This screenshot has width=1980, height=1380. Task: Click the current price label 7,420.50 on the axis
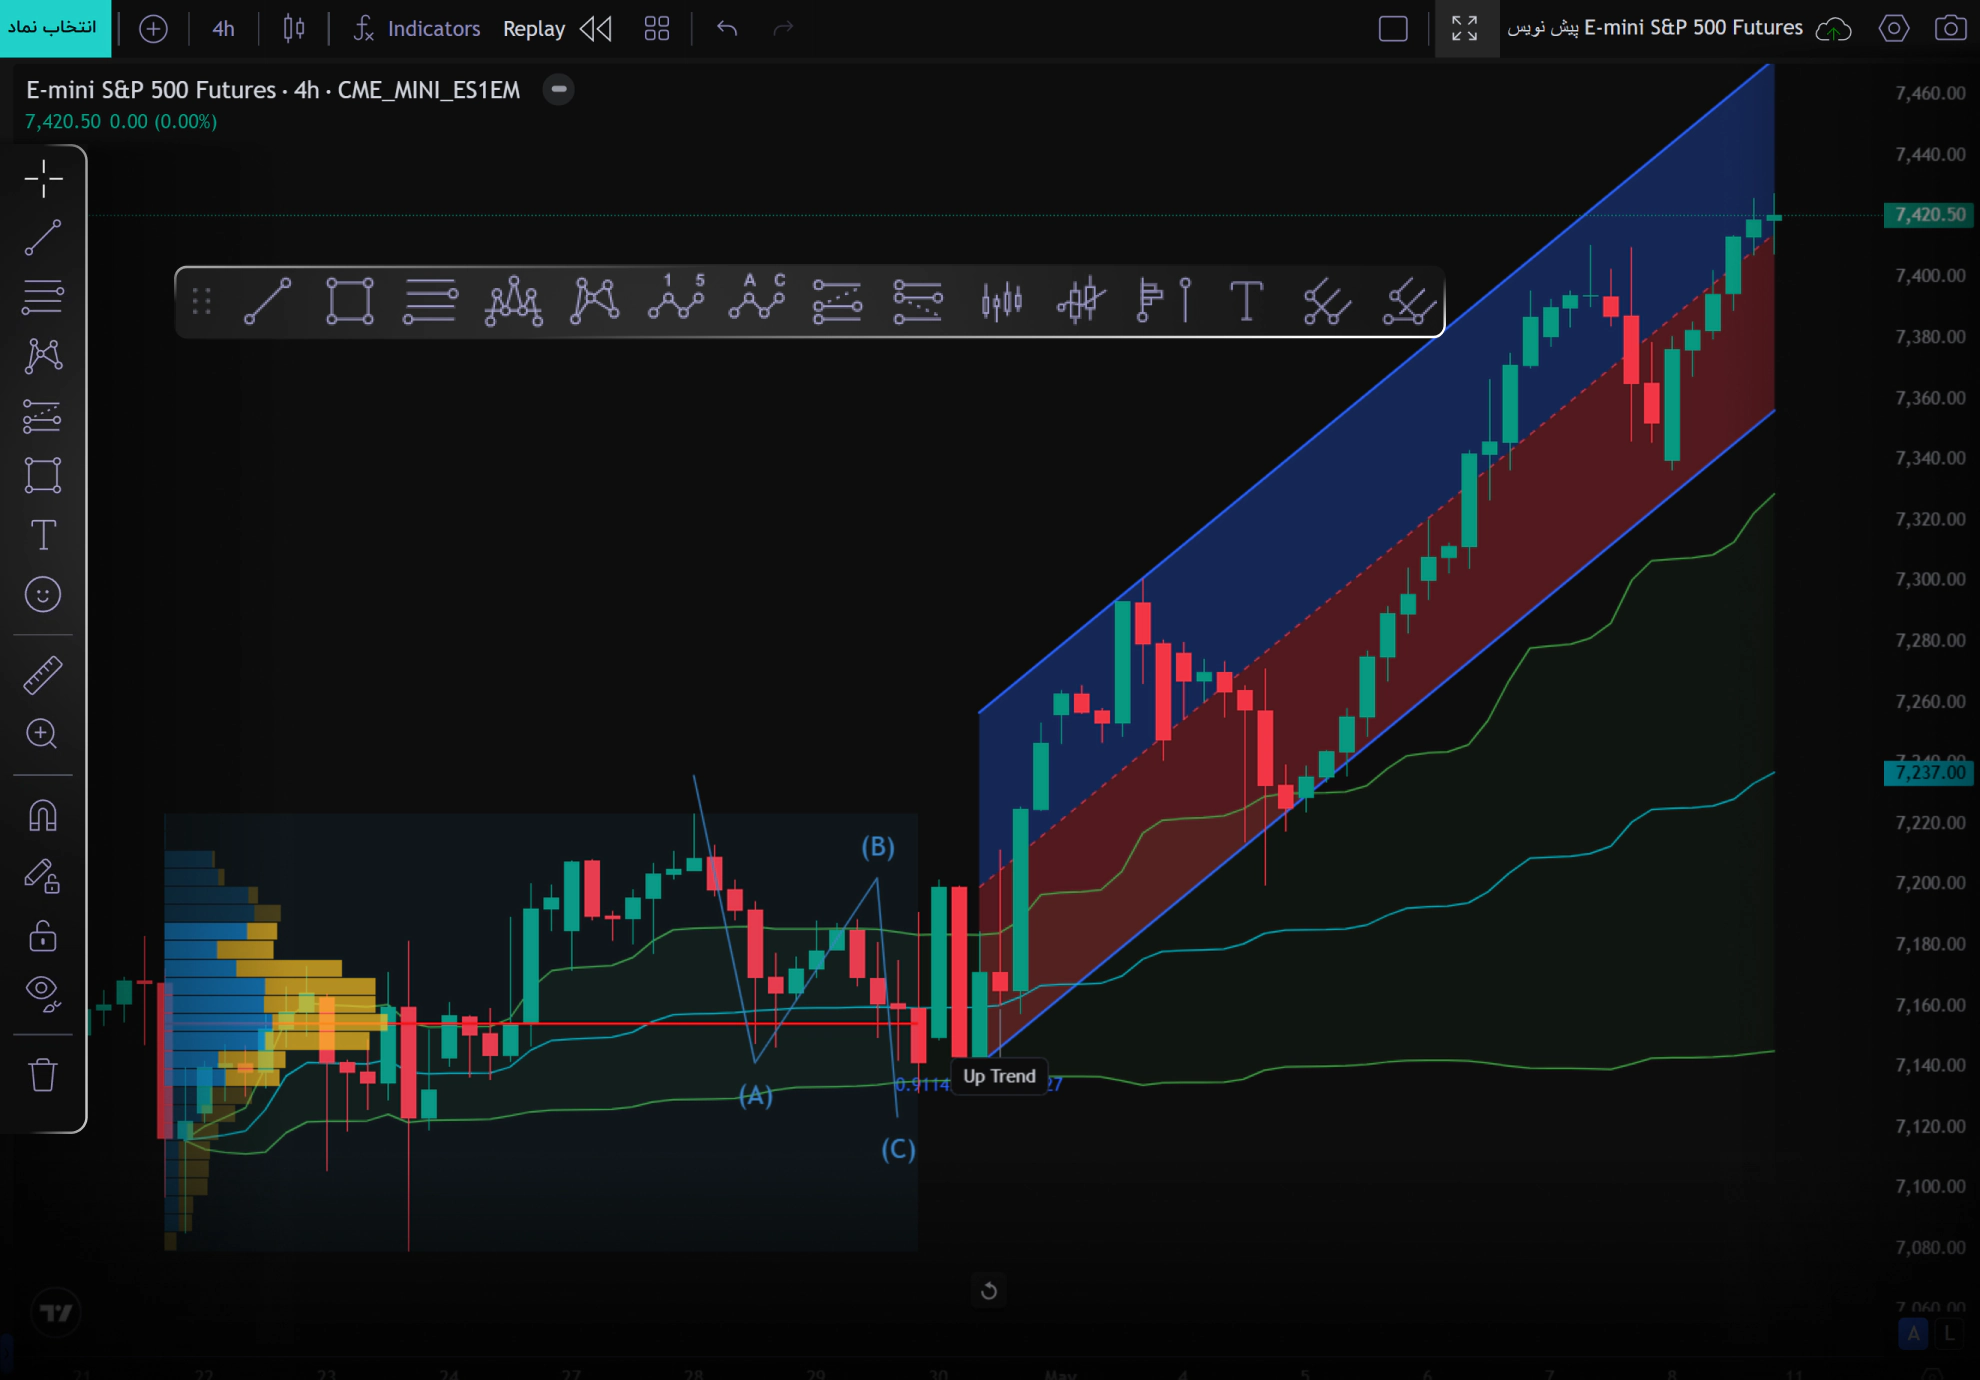point(1929,215)
